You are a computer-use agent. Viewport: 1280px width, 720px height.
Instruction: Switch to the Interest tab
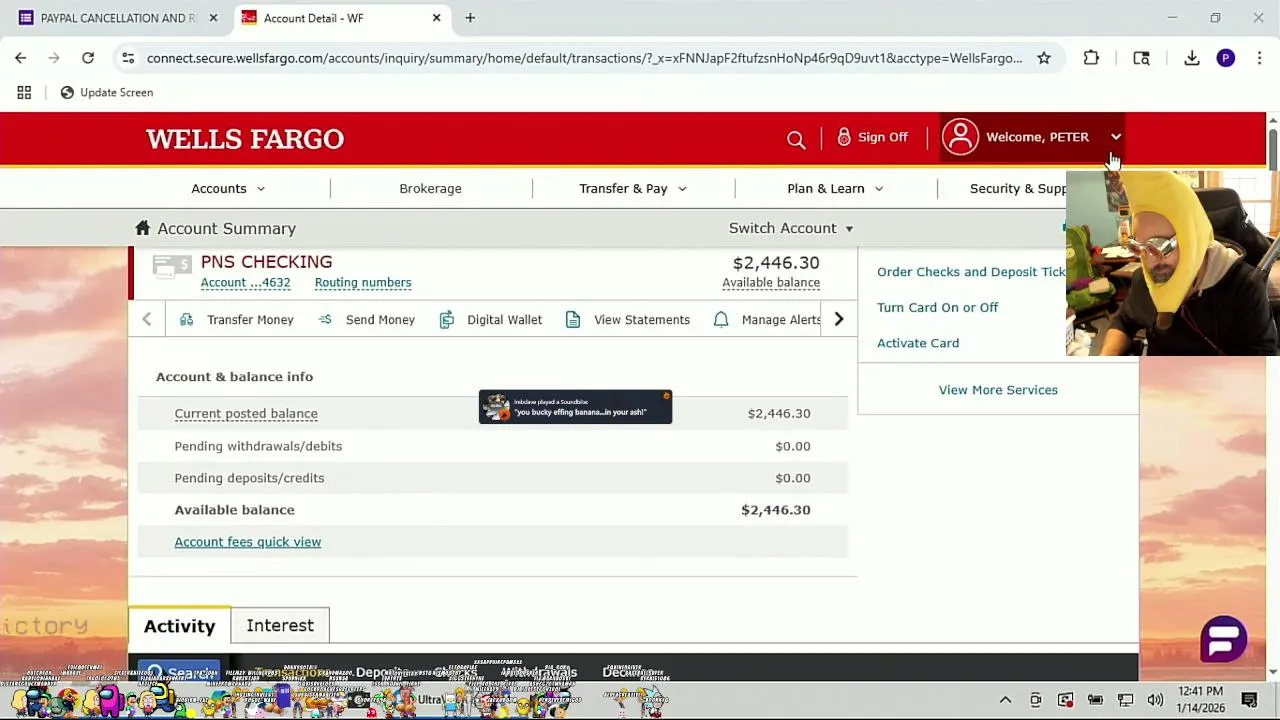coord(280,625)
